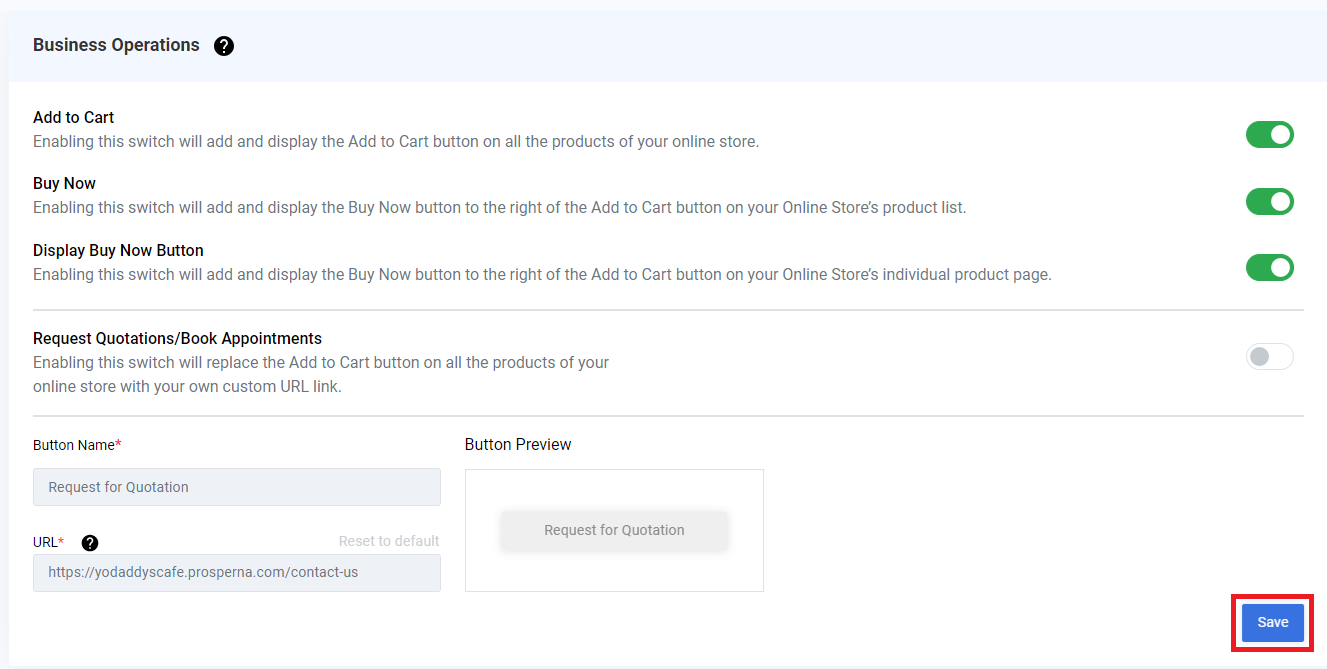The image size is (1327, 669).
Task: Click the Buy Now label text
Action: click(64, 183)
